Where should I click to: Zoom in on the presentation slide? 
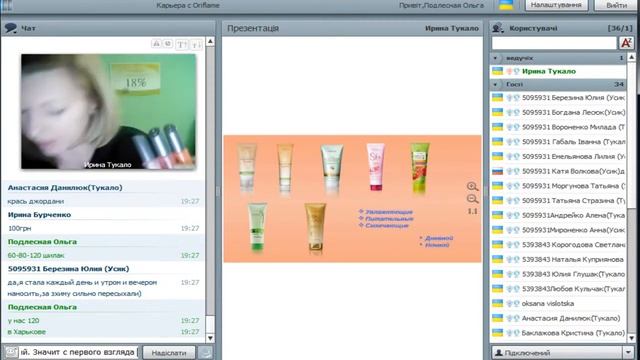point(472,187)
